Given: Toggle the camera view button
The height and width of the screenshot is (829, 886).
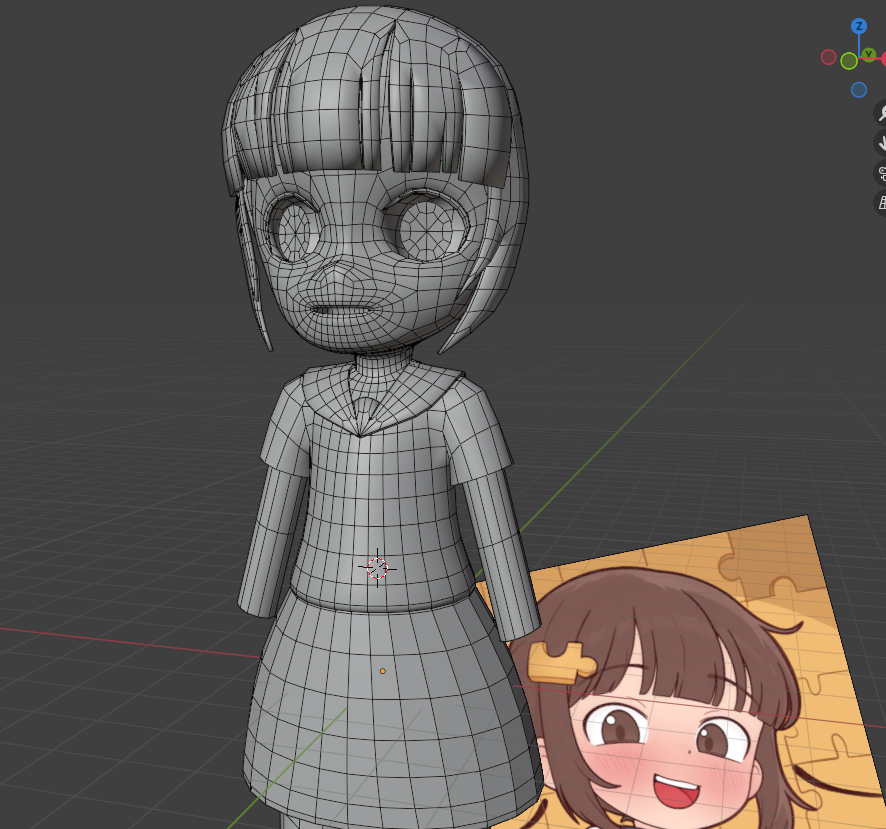Looking at the screenshot, I should pos(881,173).
